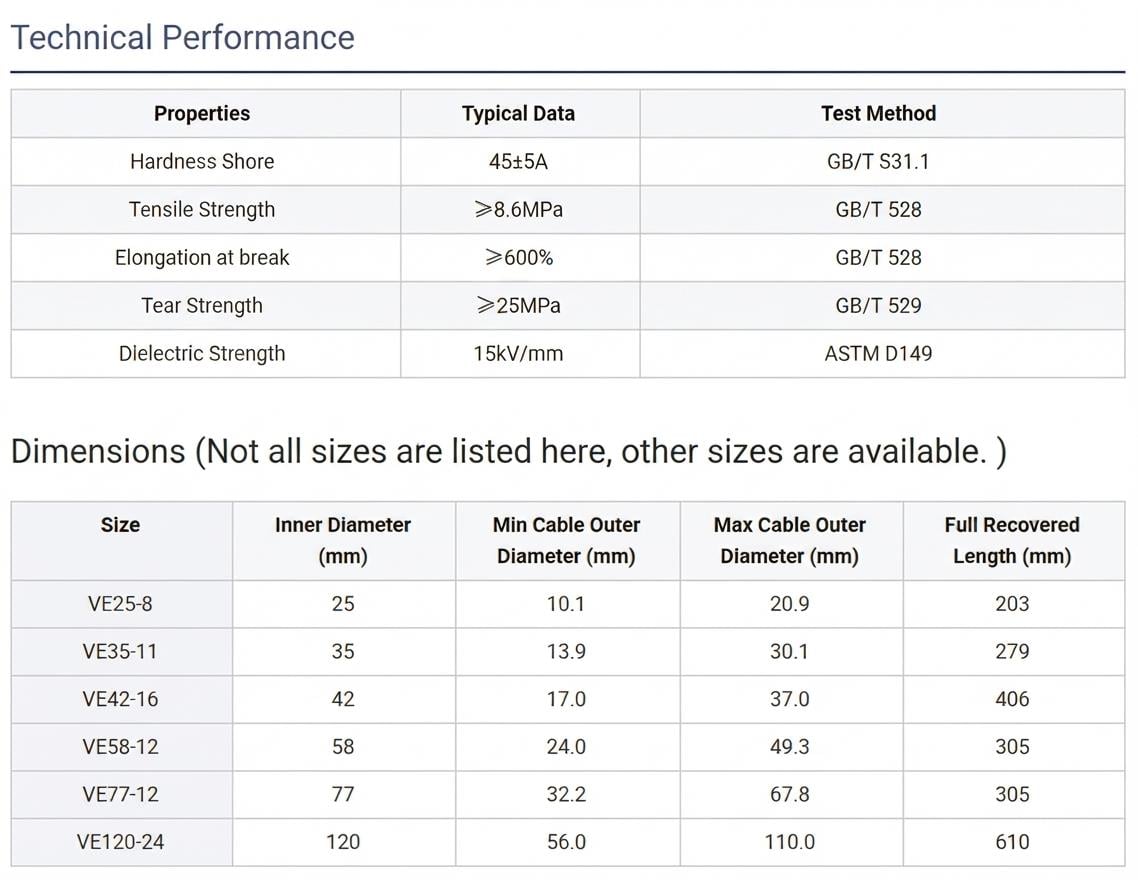Image resolution: width=1138 pixels, height=880 pixels.
Task: Click the 279 recovered length cell
Action: [1012, 651]
